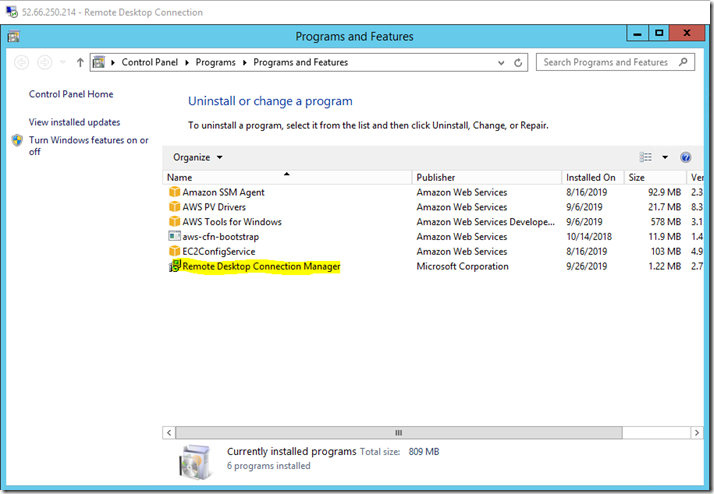This screenshot has height=494, width=714.
Task: Expand the chevron after Programs breadcrumb
Action: [x=245, y=62]
